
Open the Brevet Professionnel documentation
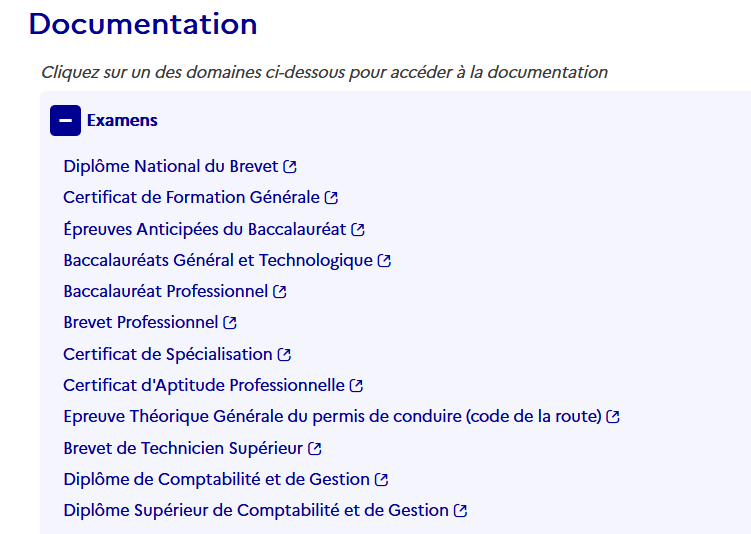[x=140, y=323]
